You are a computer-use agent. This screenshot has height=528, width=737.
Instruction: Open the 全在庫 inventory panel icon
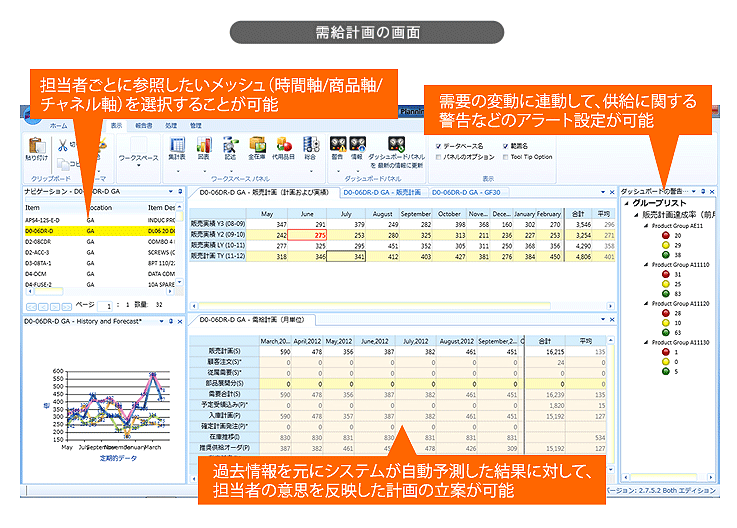click(257, 149)
